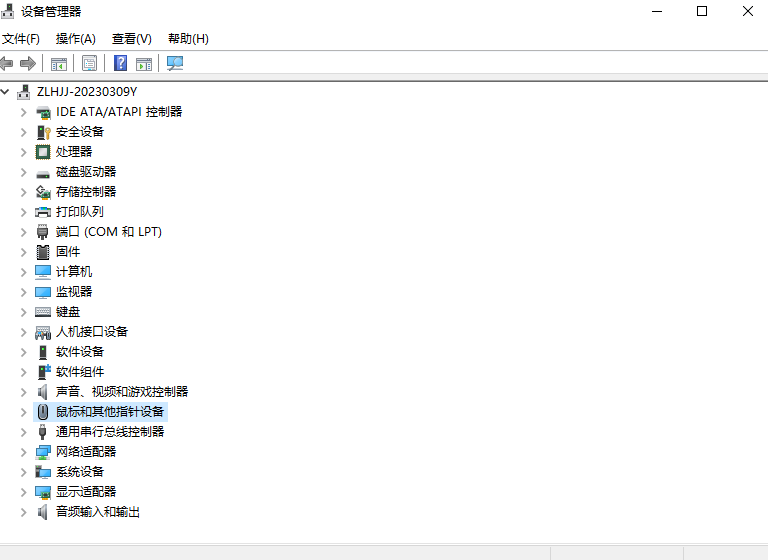Viewport: 768px width, 560px height.
Task: Expand the 鼠标和其他指针设备 arrow
Action: click(23, 412)
